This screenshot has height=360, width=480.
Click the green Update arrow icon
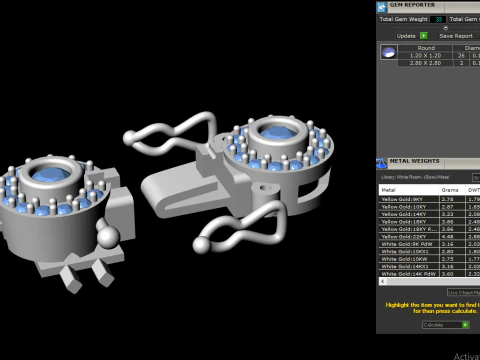pyautogui.click(x=424, y=36)
